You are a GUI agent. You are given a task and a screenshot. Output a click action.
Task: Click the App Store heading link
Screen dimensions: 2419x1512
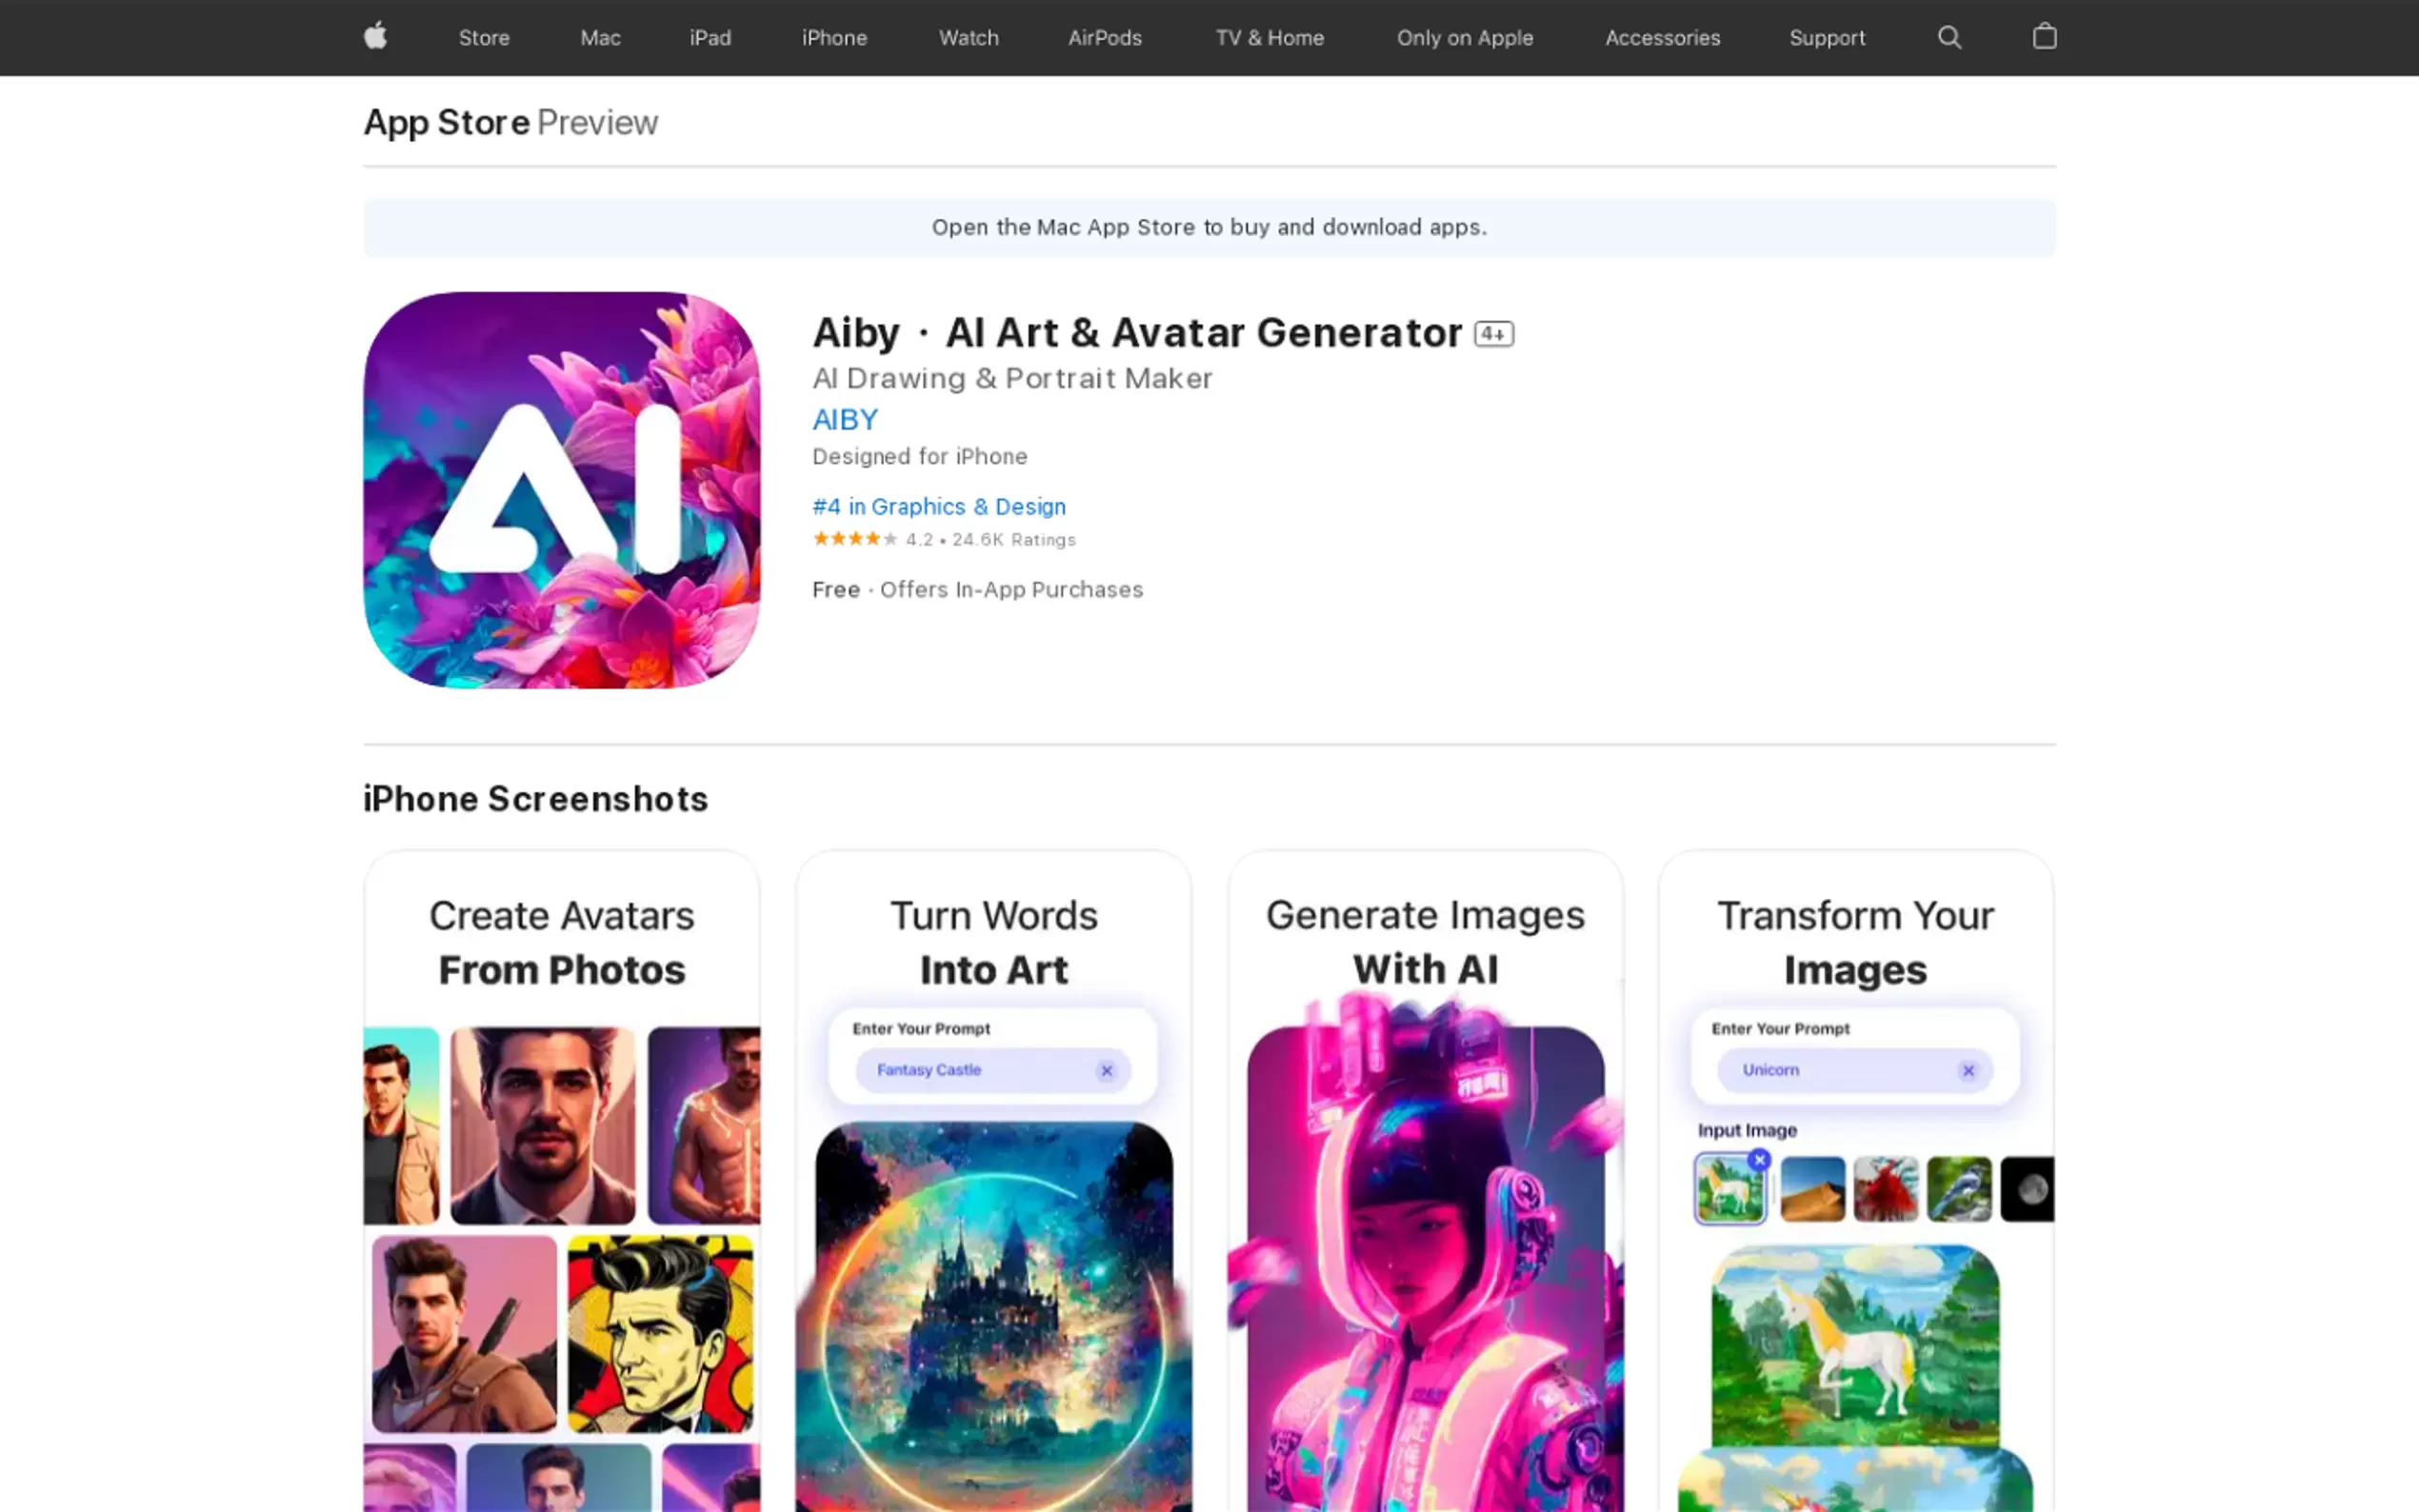(446, 122)
